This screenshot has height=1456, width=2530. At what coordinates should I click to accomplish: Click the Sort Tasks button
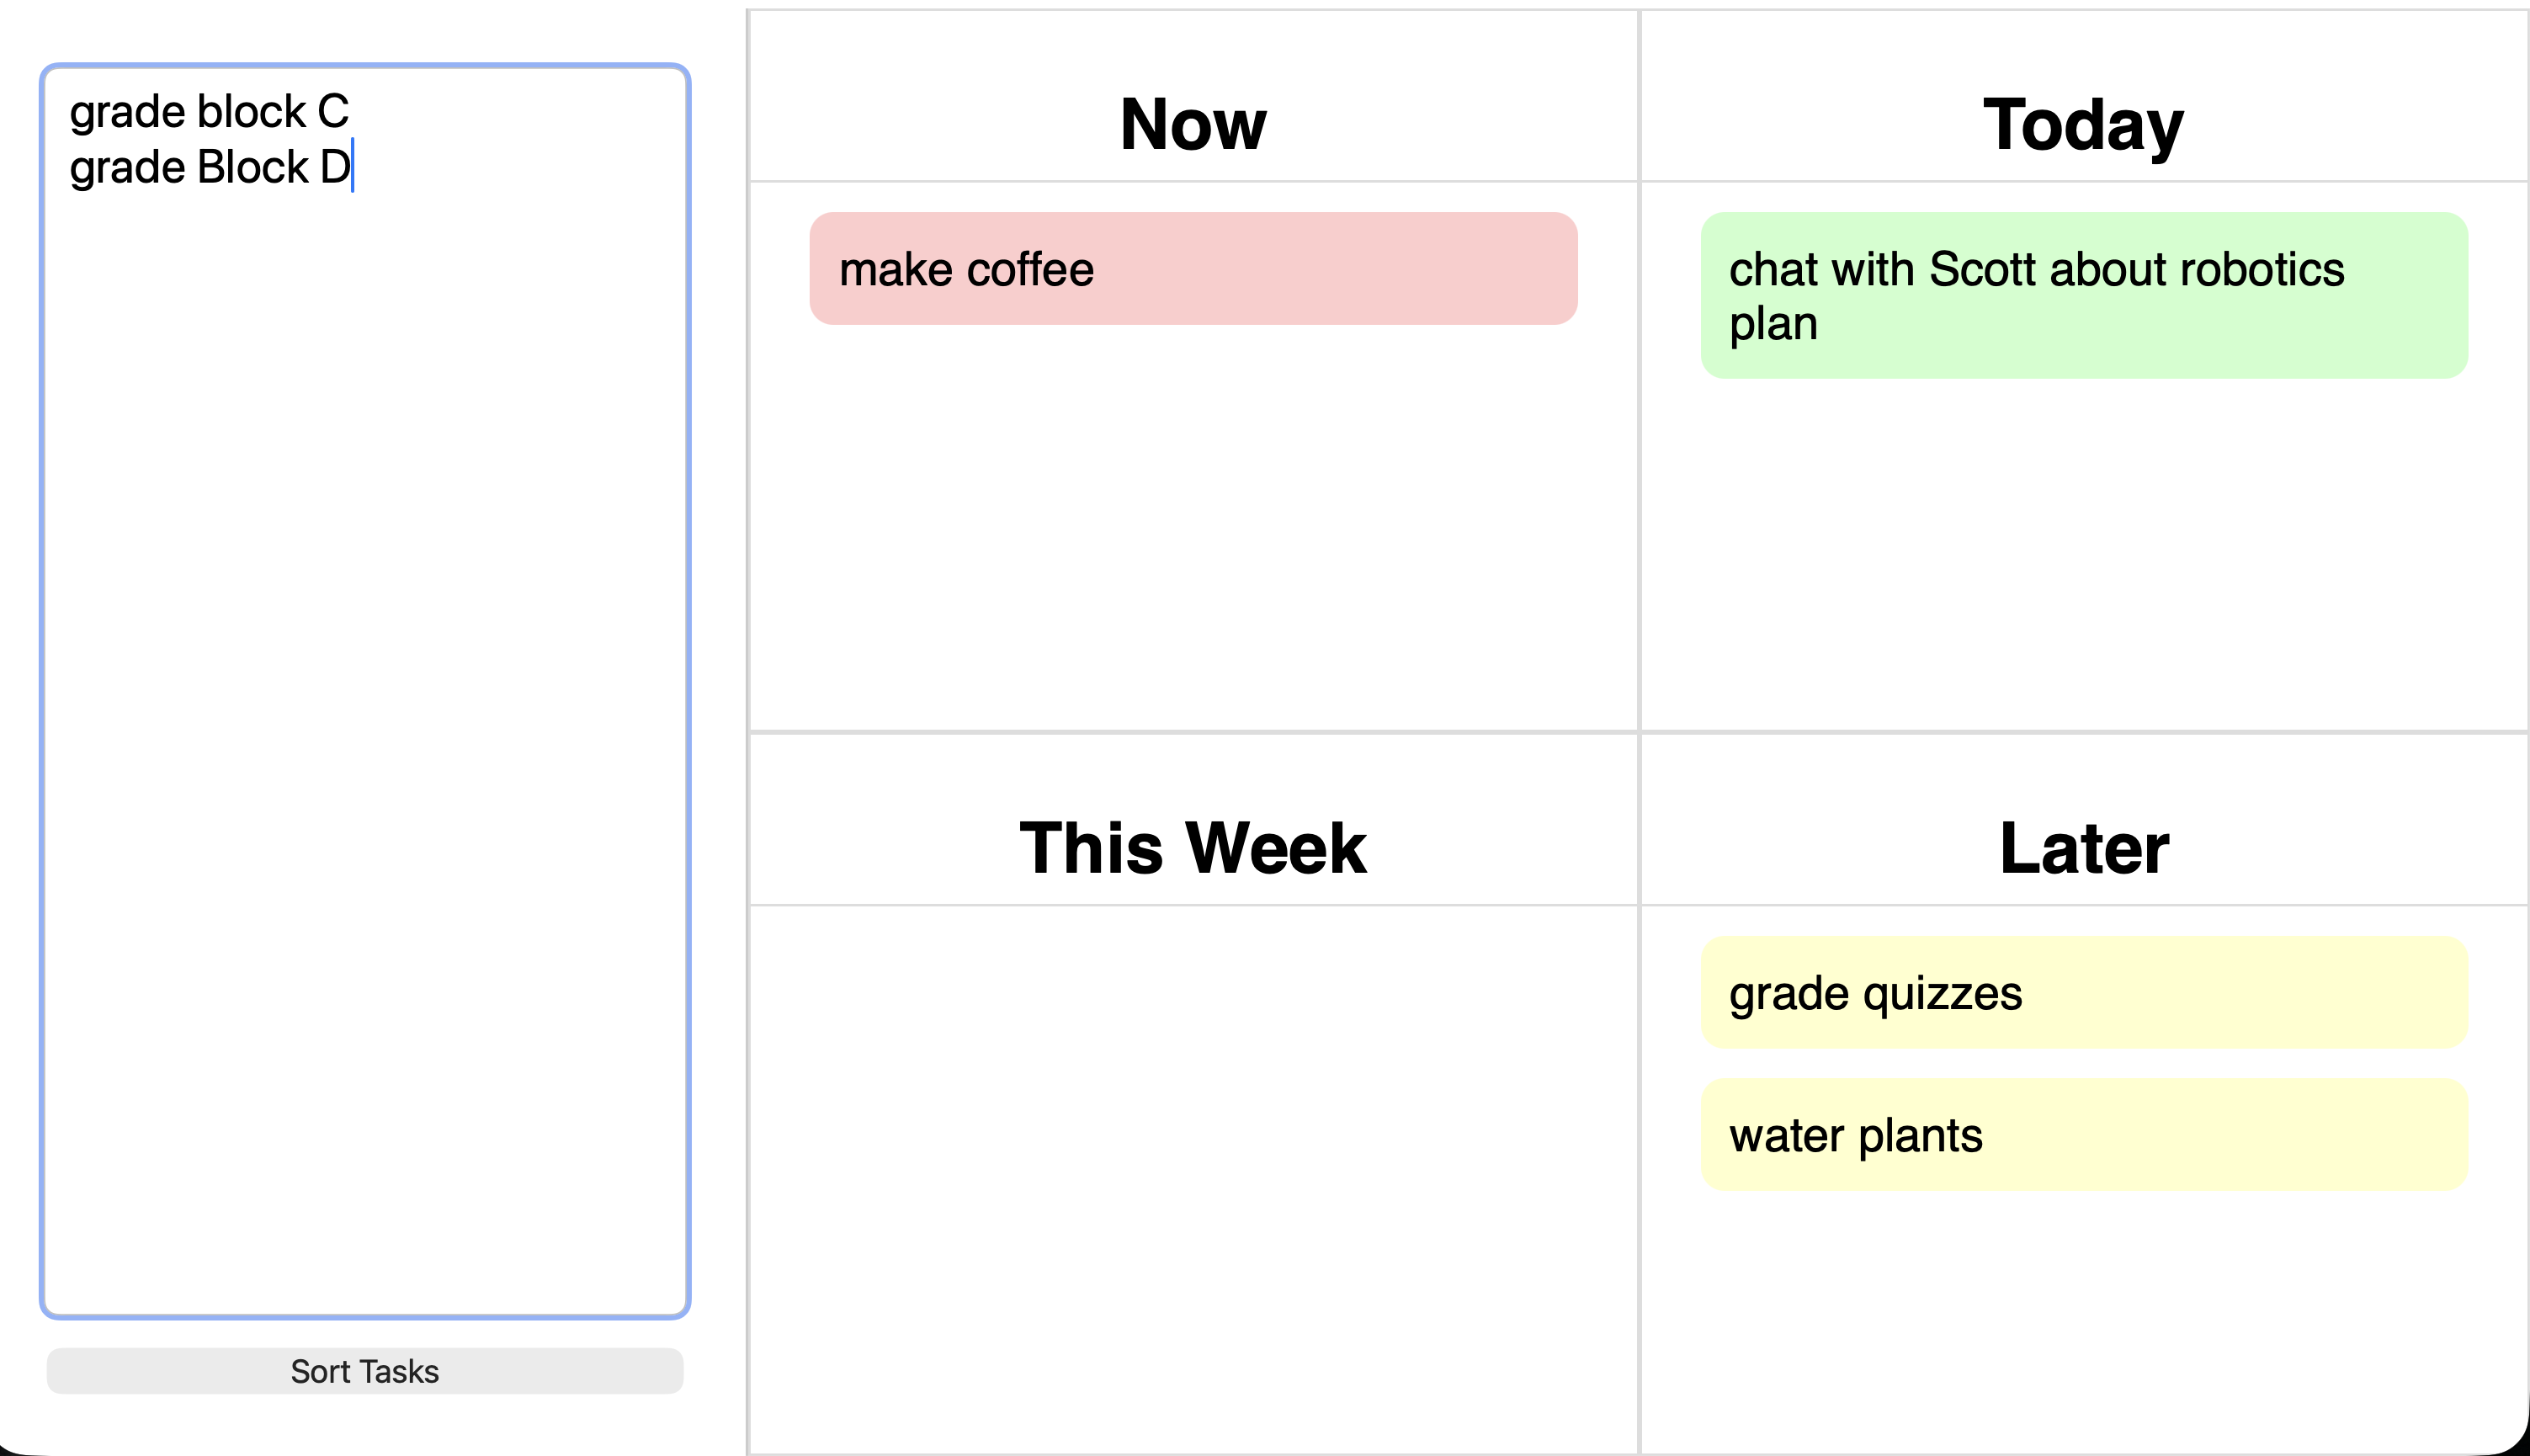pos(364,1371)
